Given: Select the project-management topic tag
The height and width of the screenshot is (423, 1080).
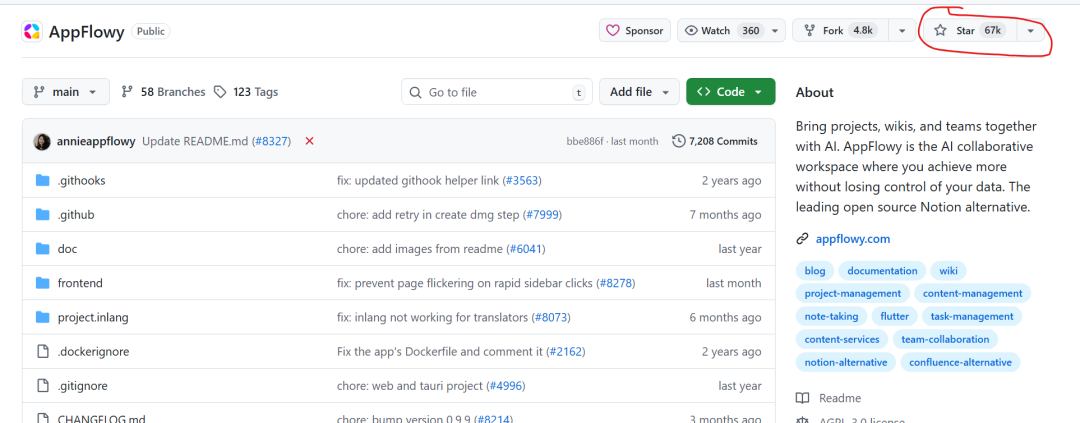Looking at the screenshot, I should click(x=853, y=293).
